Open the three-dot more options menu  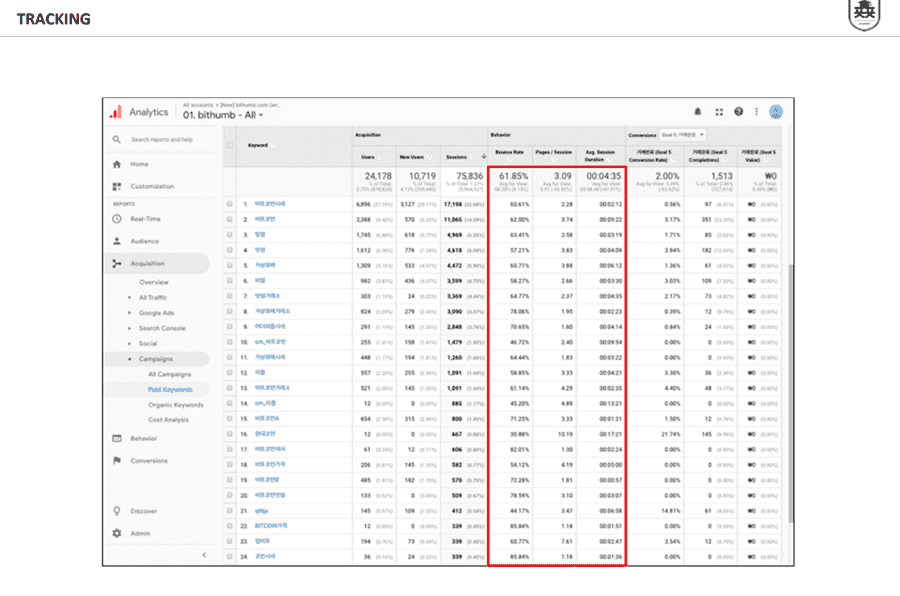coord(756,112)
